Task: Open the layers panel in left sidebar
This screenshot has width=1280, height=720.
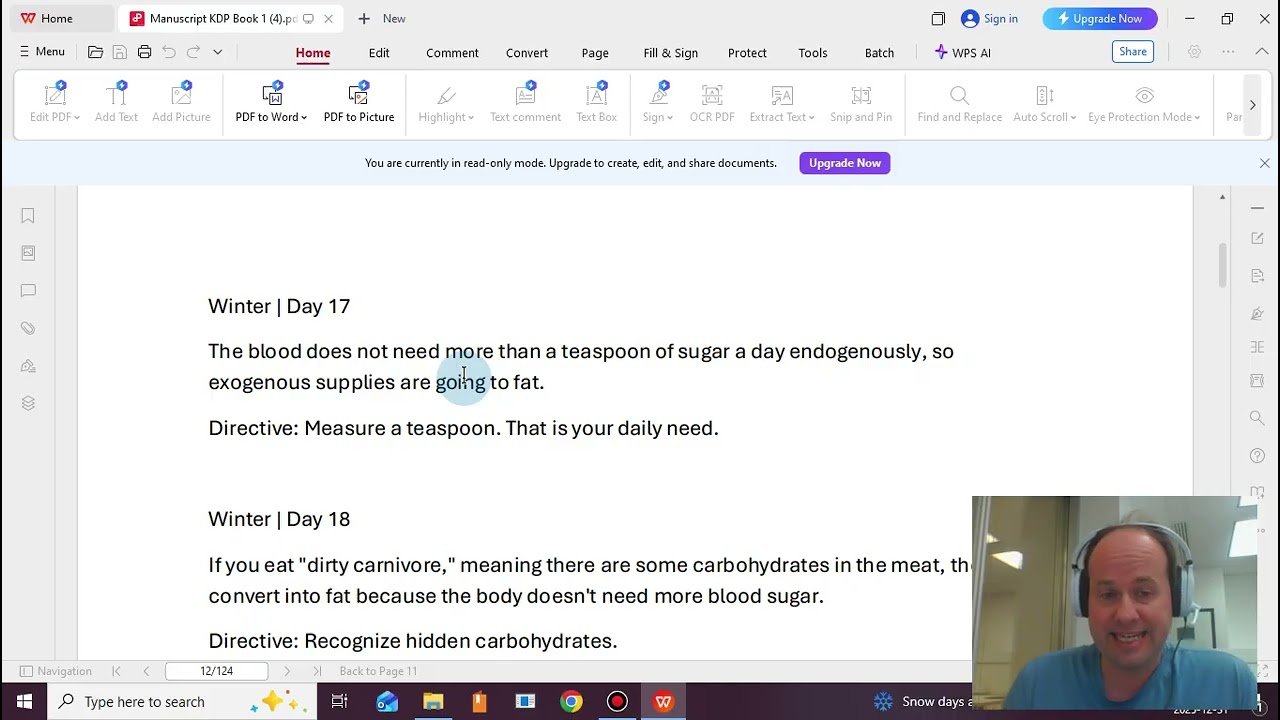Action: (x=28, y=403)
